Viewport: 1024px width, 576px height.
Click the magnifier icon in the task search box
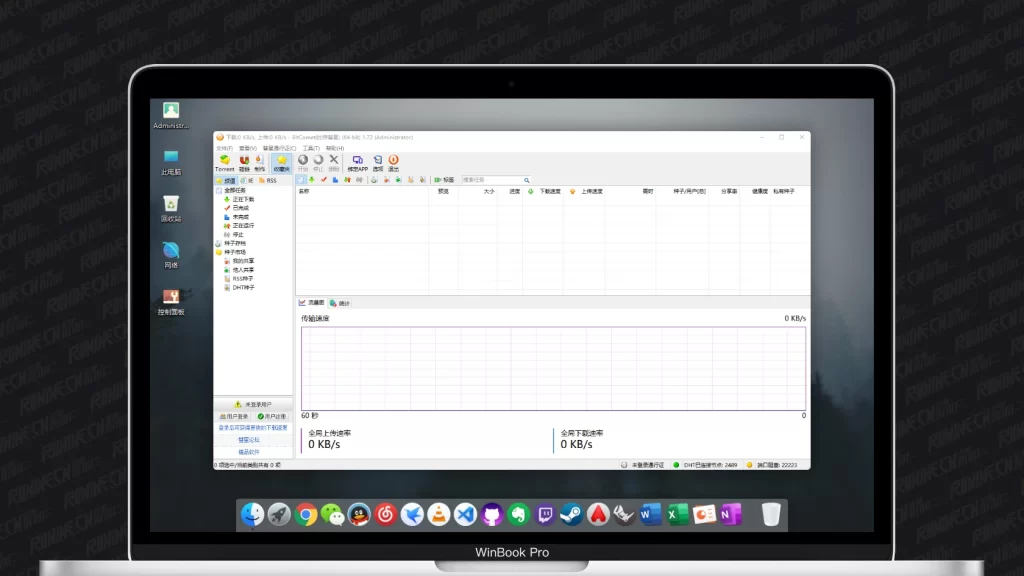527,180
